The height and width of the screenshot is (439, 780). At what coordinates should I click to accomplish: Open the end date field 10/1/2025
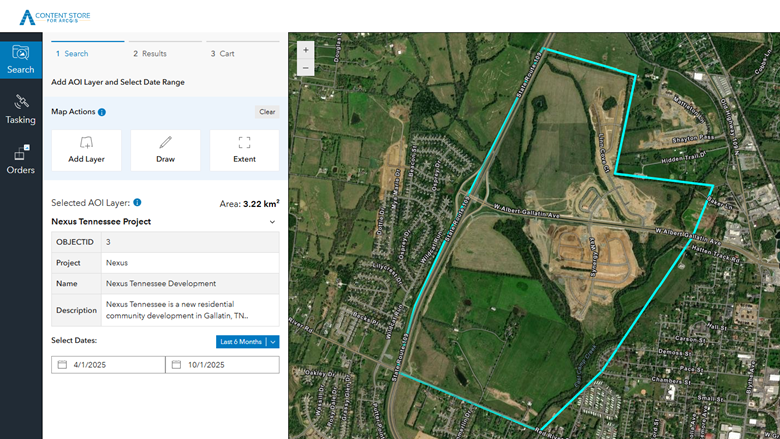coord(222,365)
